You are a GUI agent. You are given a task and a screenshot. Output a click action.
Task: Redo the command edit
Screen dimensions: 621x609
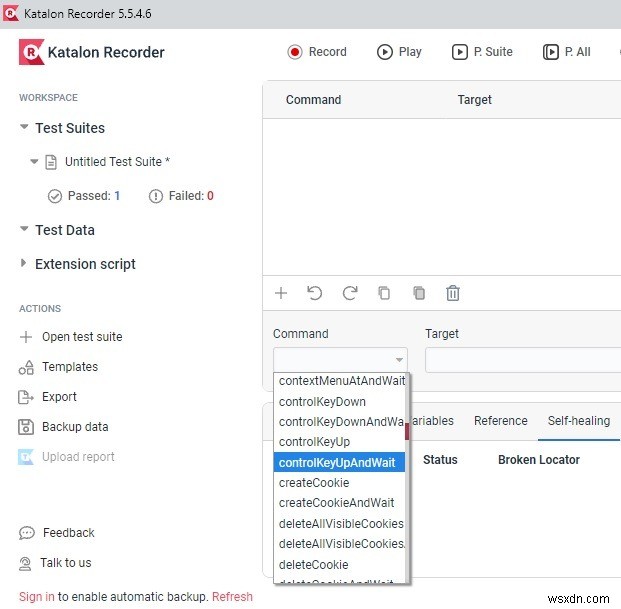tap(350, 293)
